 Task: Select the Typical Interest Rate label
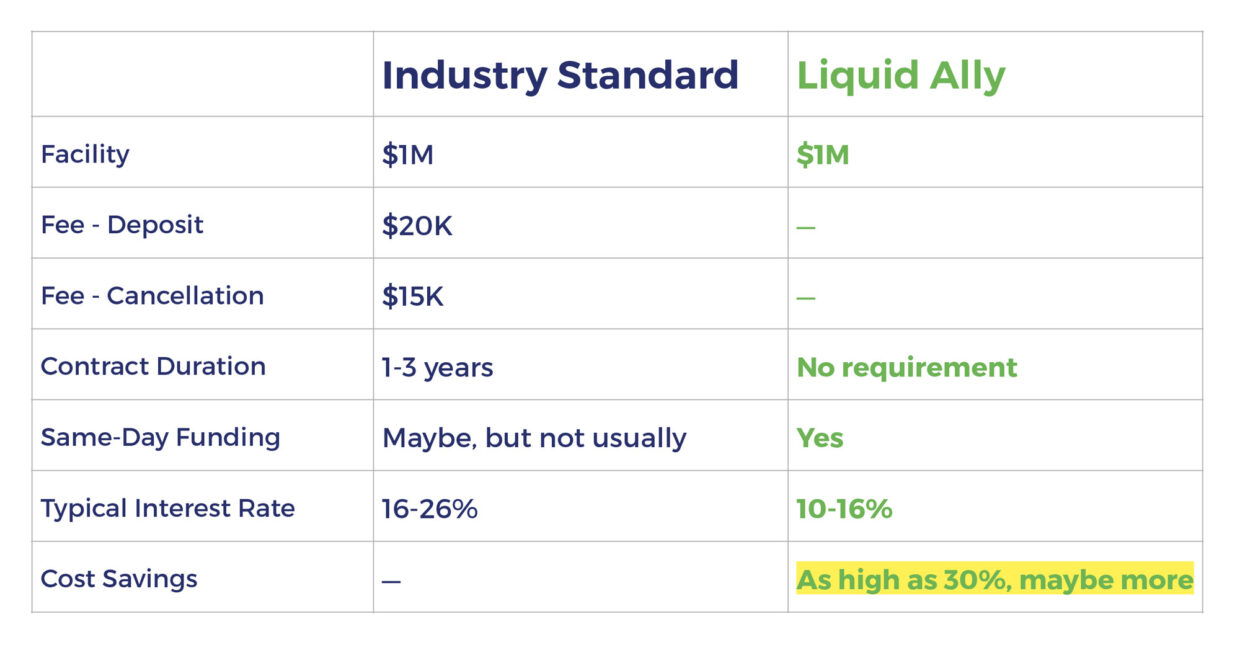[168, 508]
